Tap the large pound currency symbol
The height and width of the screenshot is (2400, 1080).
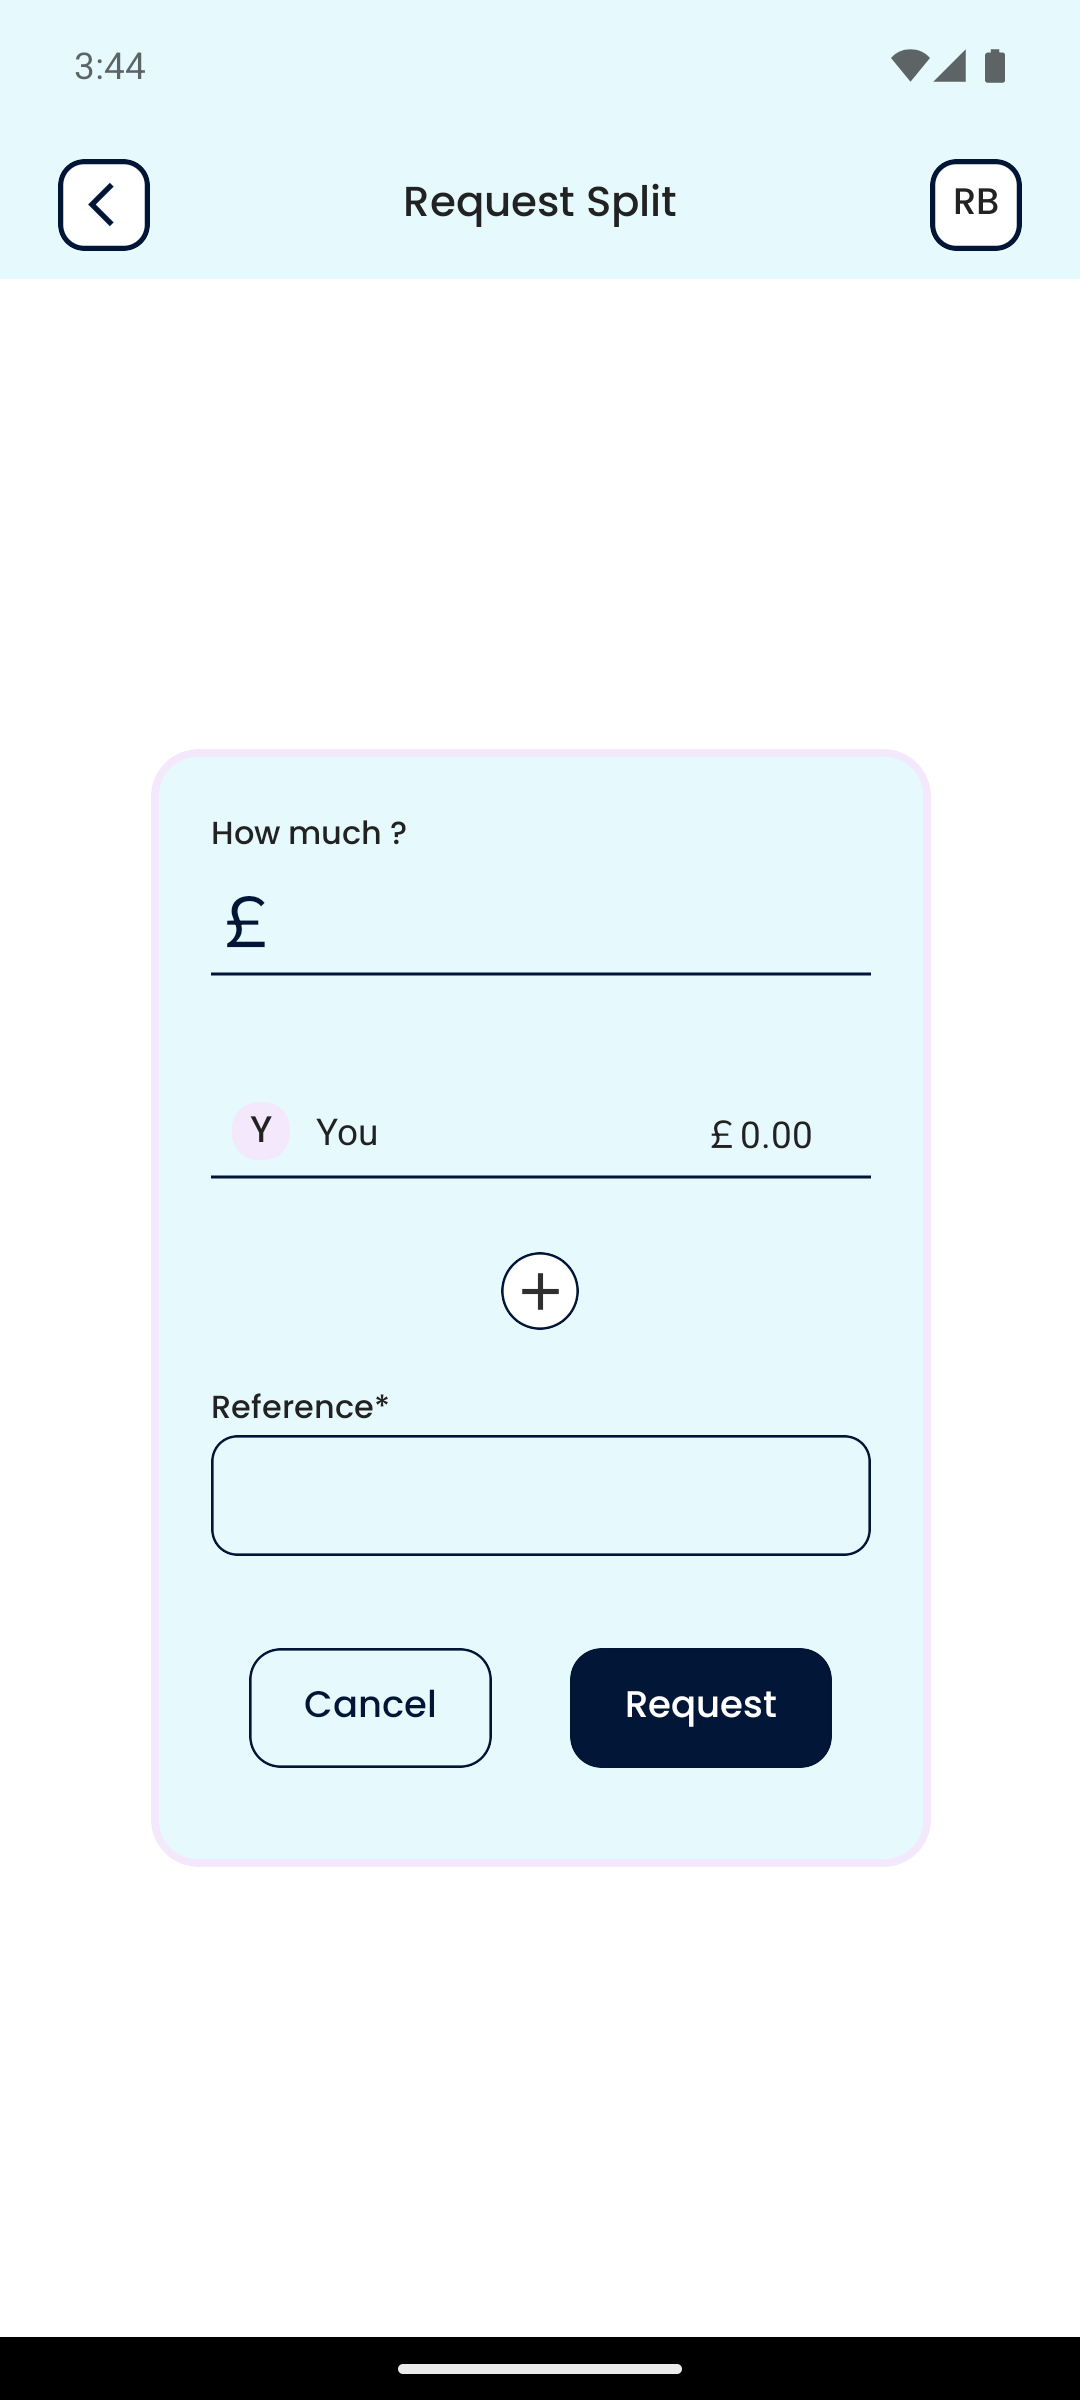pyautogui.click(x=246, y=922)
